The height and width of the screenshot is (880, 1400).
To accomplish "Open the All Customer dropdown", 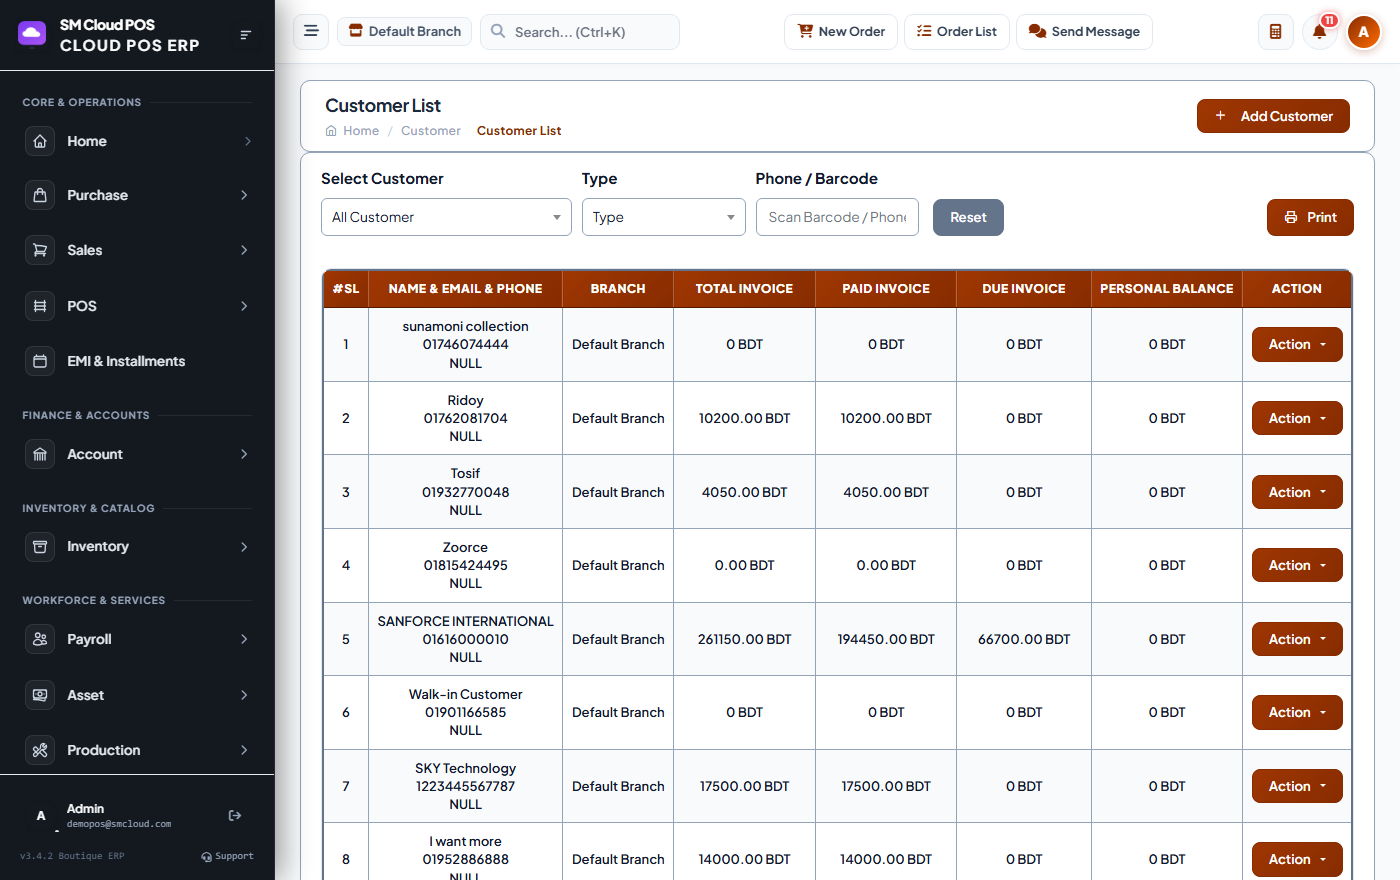I will [446, 217].
